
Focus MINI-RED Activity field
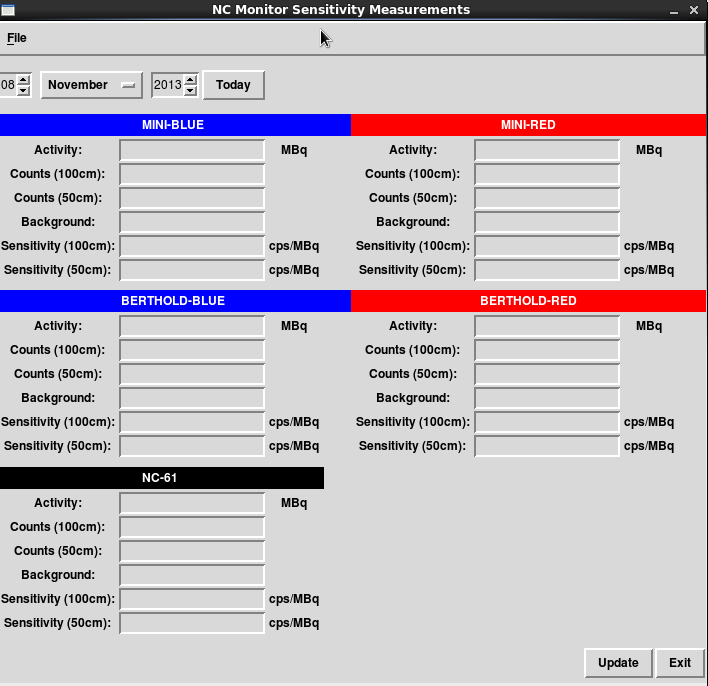click(x=547, y=150)
